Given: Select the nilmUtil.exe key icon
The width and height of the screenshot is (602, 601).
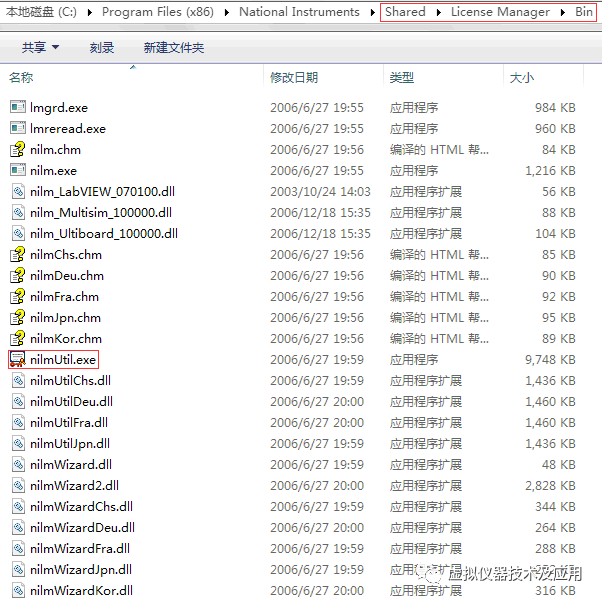Looking at the screenshot, I should point(18,359).
